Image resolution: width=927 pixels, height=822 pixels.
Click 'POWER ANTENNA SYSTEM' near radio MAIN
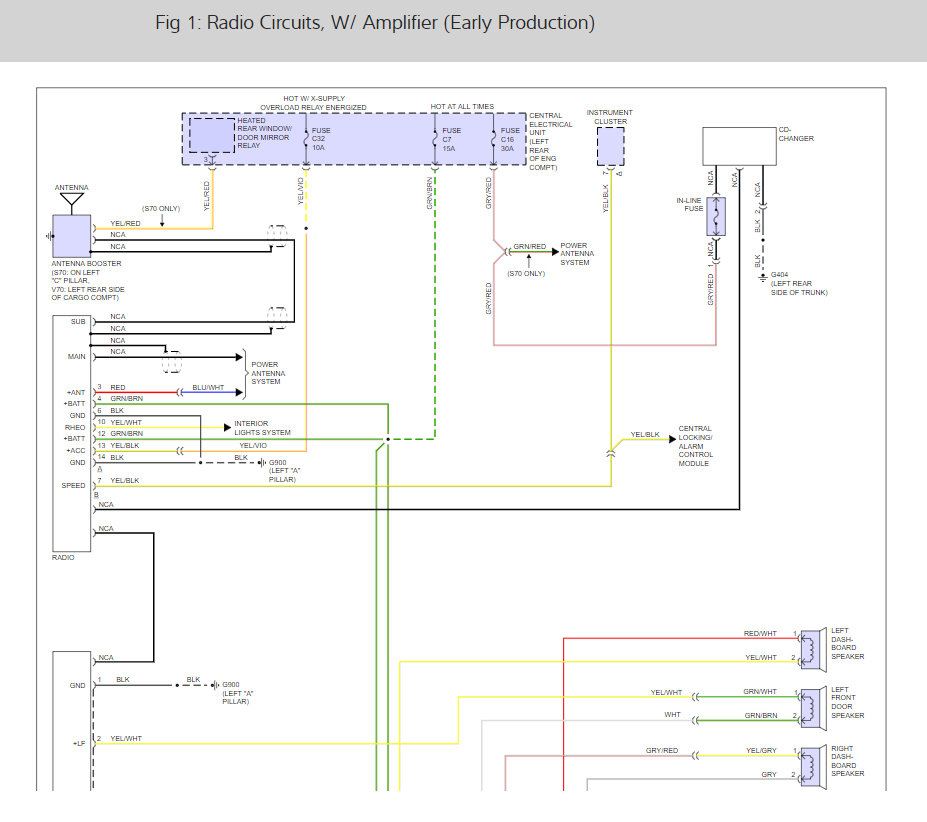click(x=268, y=373)
